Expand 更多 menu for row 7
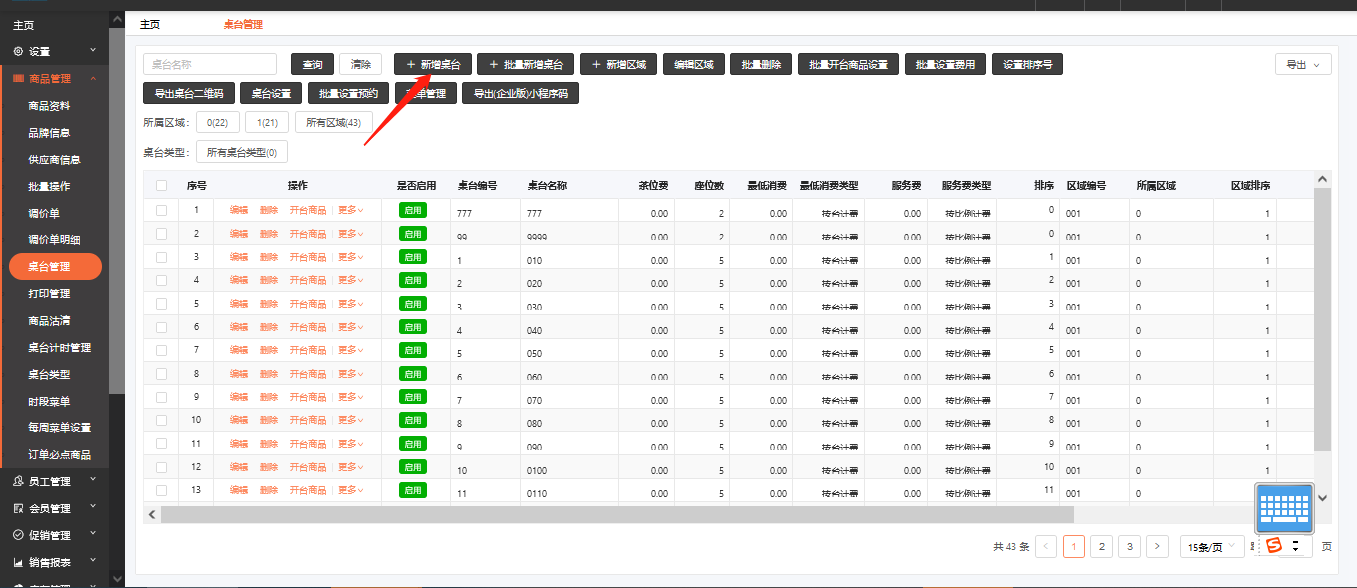The height and width of the screenshot is (588, 1357). [351, 350]
